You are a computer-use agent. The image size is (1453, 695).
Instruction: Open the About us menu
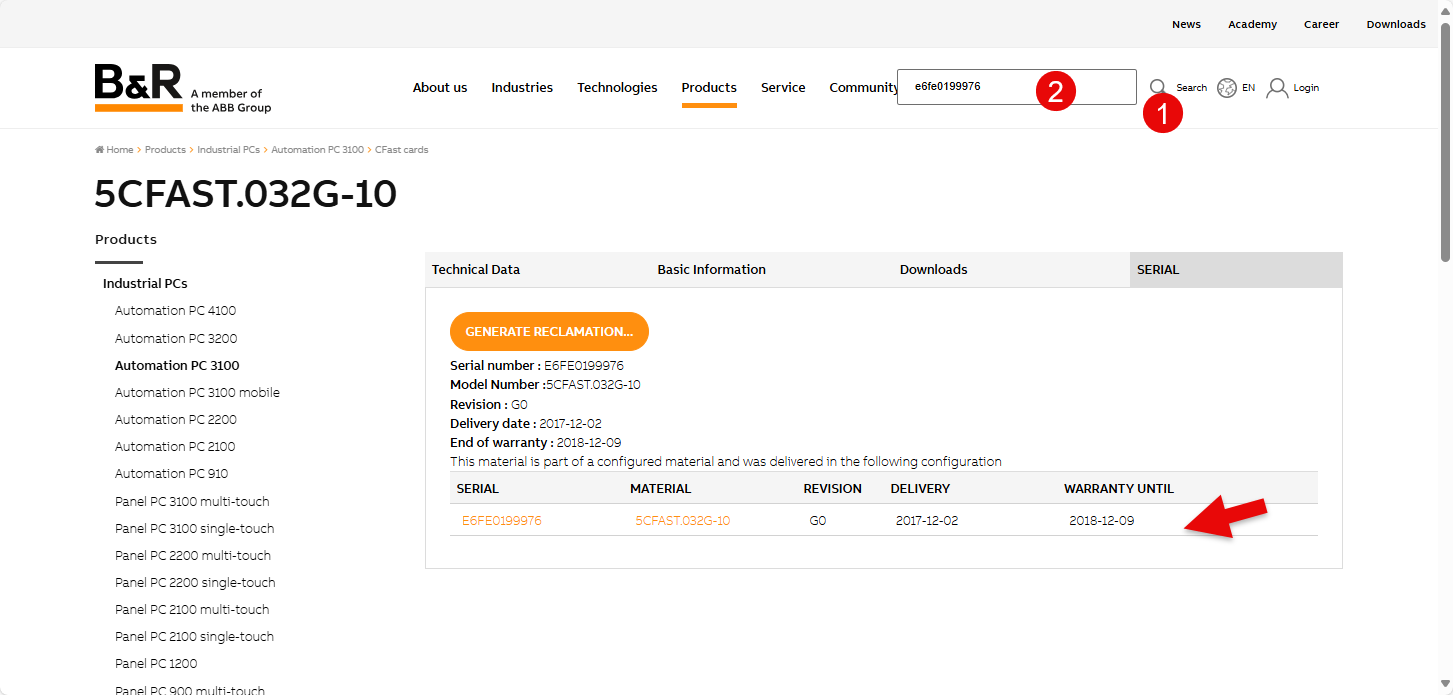click(x=440, y=87)
